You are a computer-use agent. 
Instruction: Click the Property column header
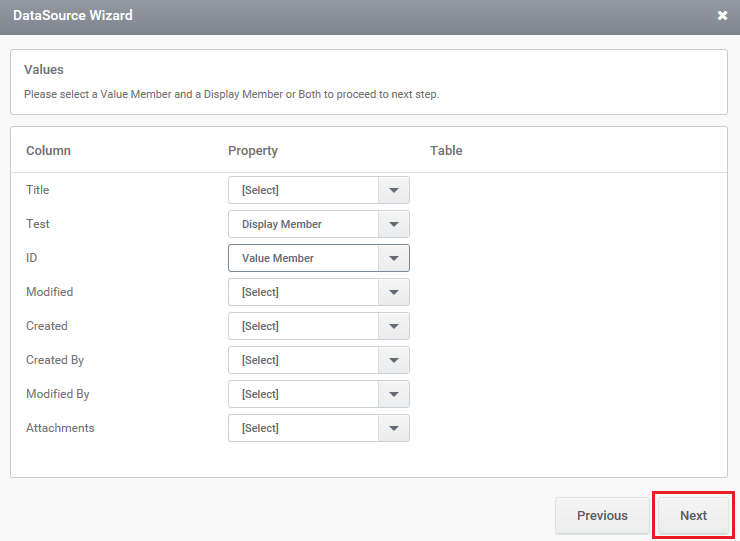pyautogui.click(x=252, y=151)
